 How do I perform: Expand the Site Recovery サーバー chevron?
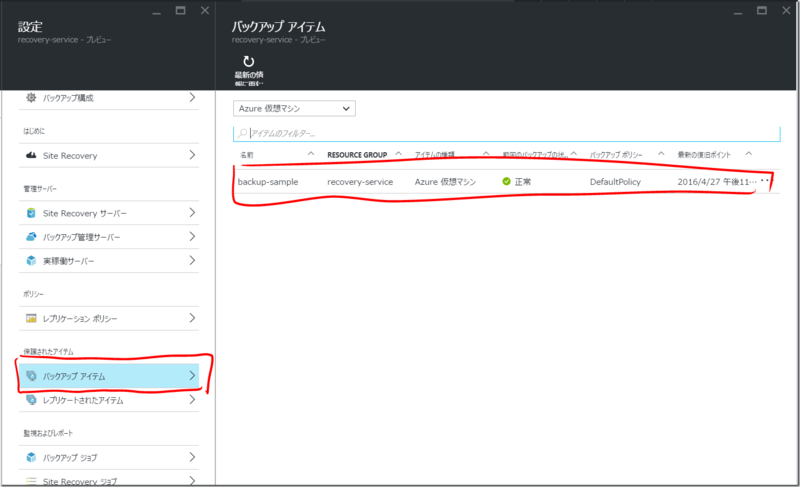(x=192, y=212)
